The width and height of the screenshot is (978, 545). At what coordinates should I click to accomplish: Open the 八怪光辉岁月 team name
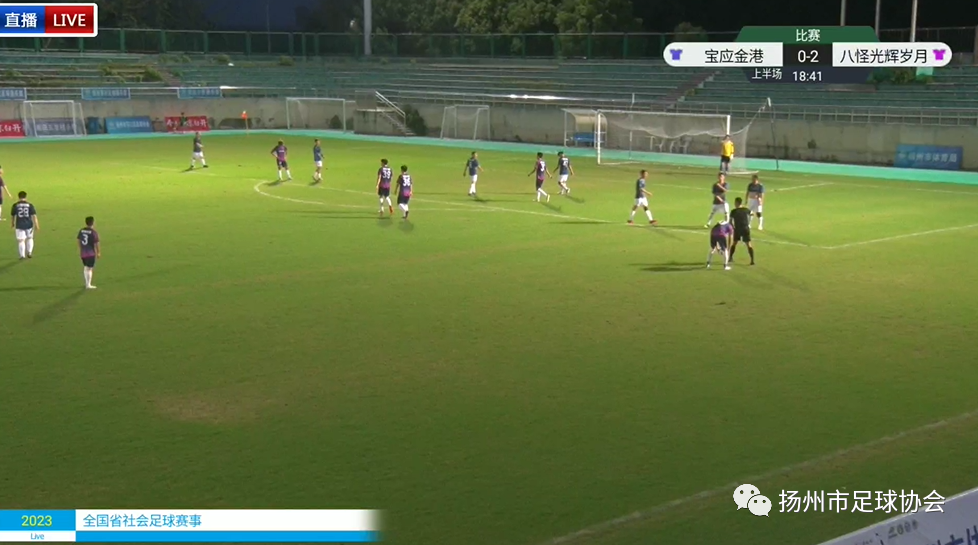coord(884,56)
